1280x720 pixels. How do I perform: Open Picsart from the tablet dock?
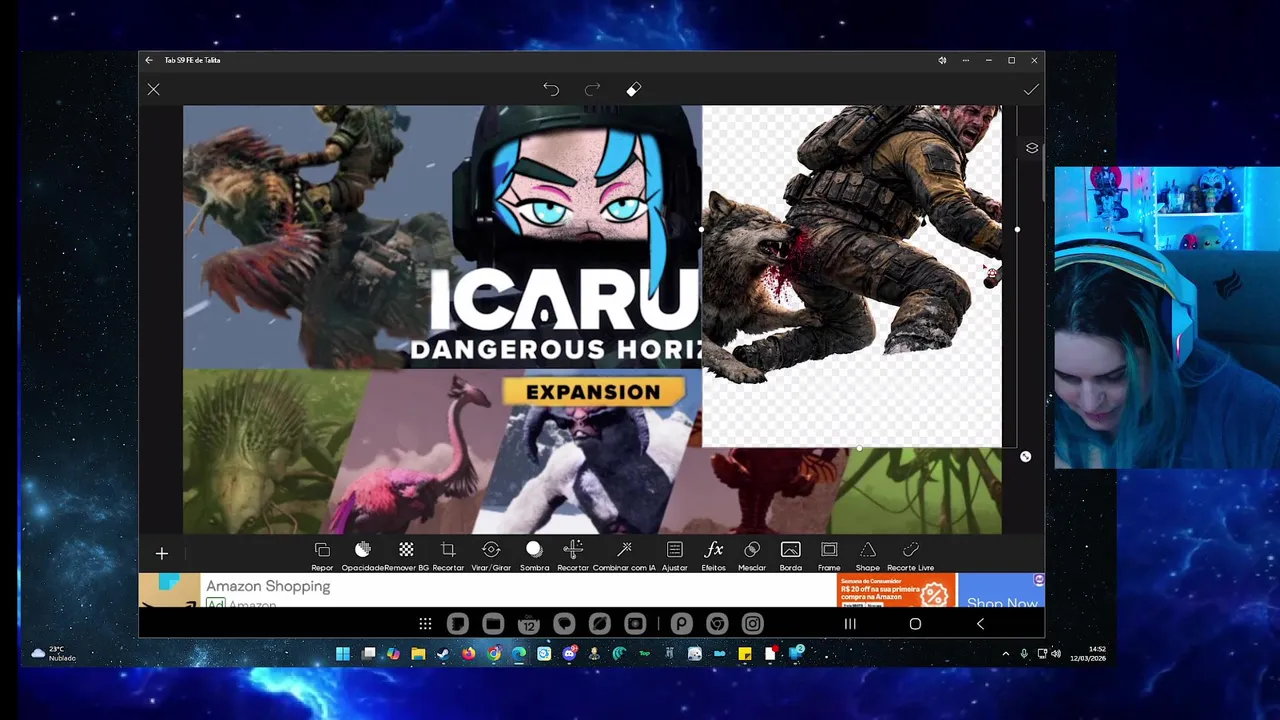[681, 624]
